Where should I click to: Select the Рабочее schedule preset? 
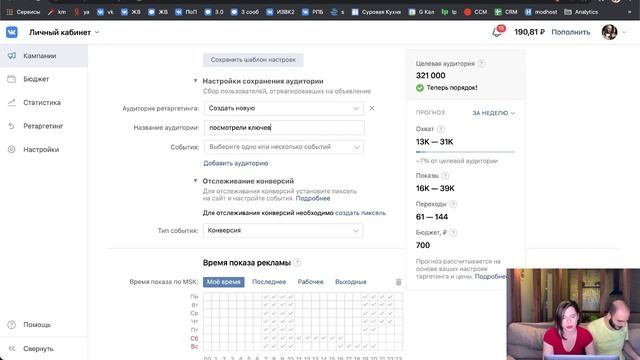(x=310, y=282)
